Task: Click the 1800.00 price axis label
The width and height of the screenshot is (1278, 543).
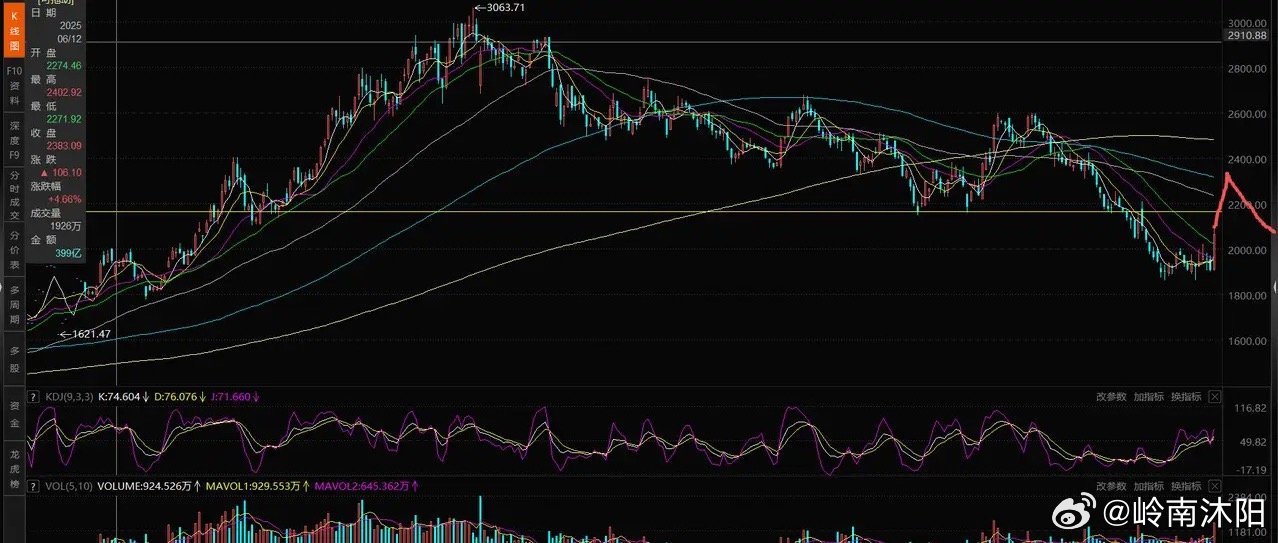Action: (1246, 296)
